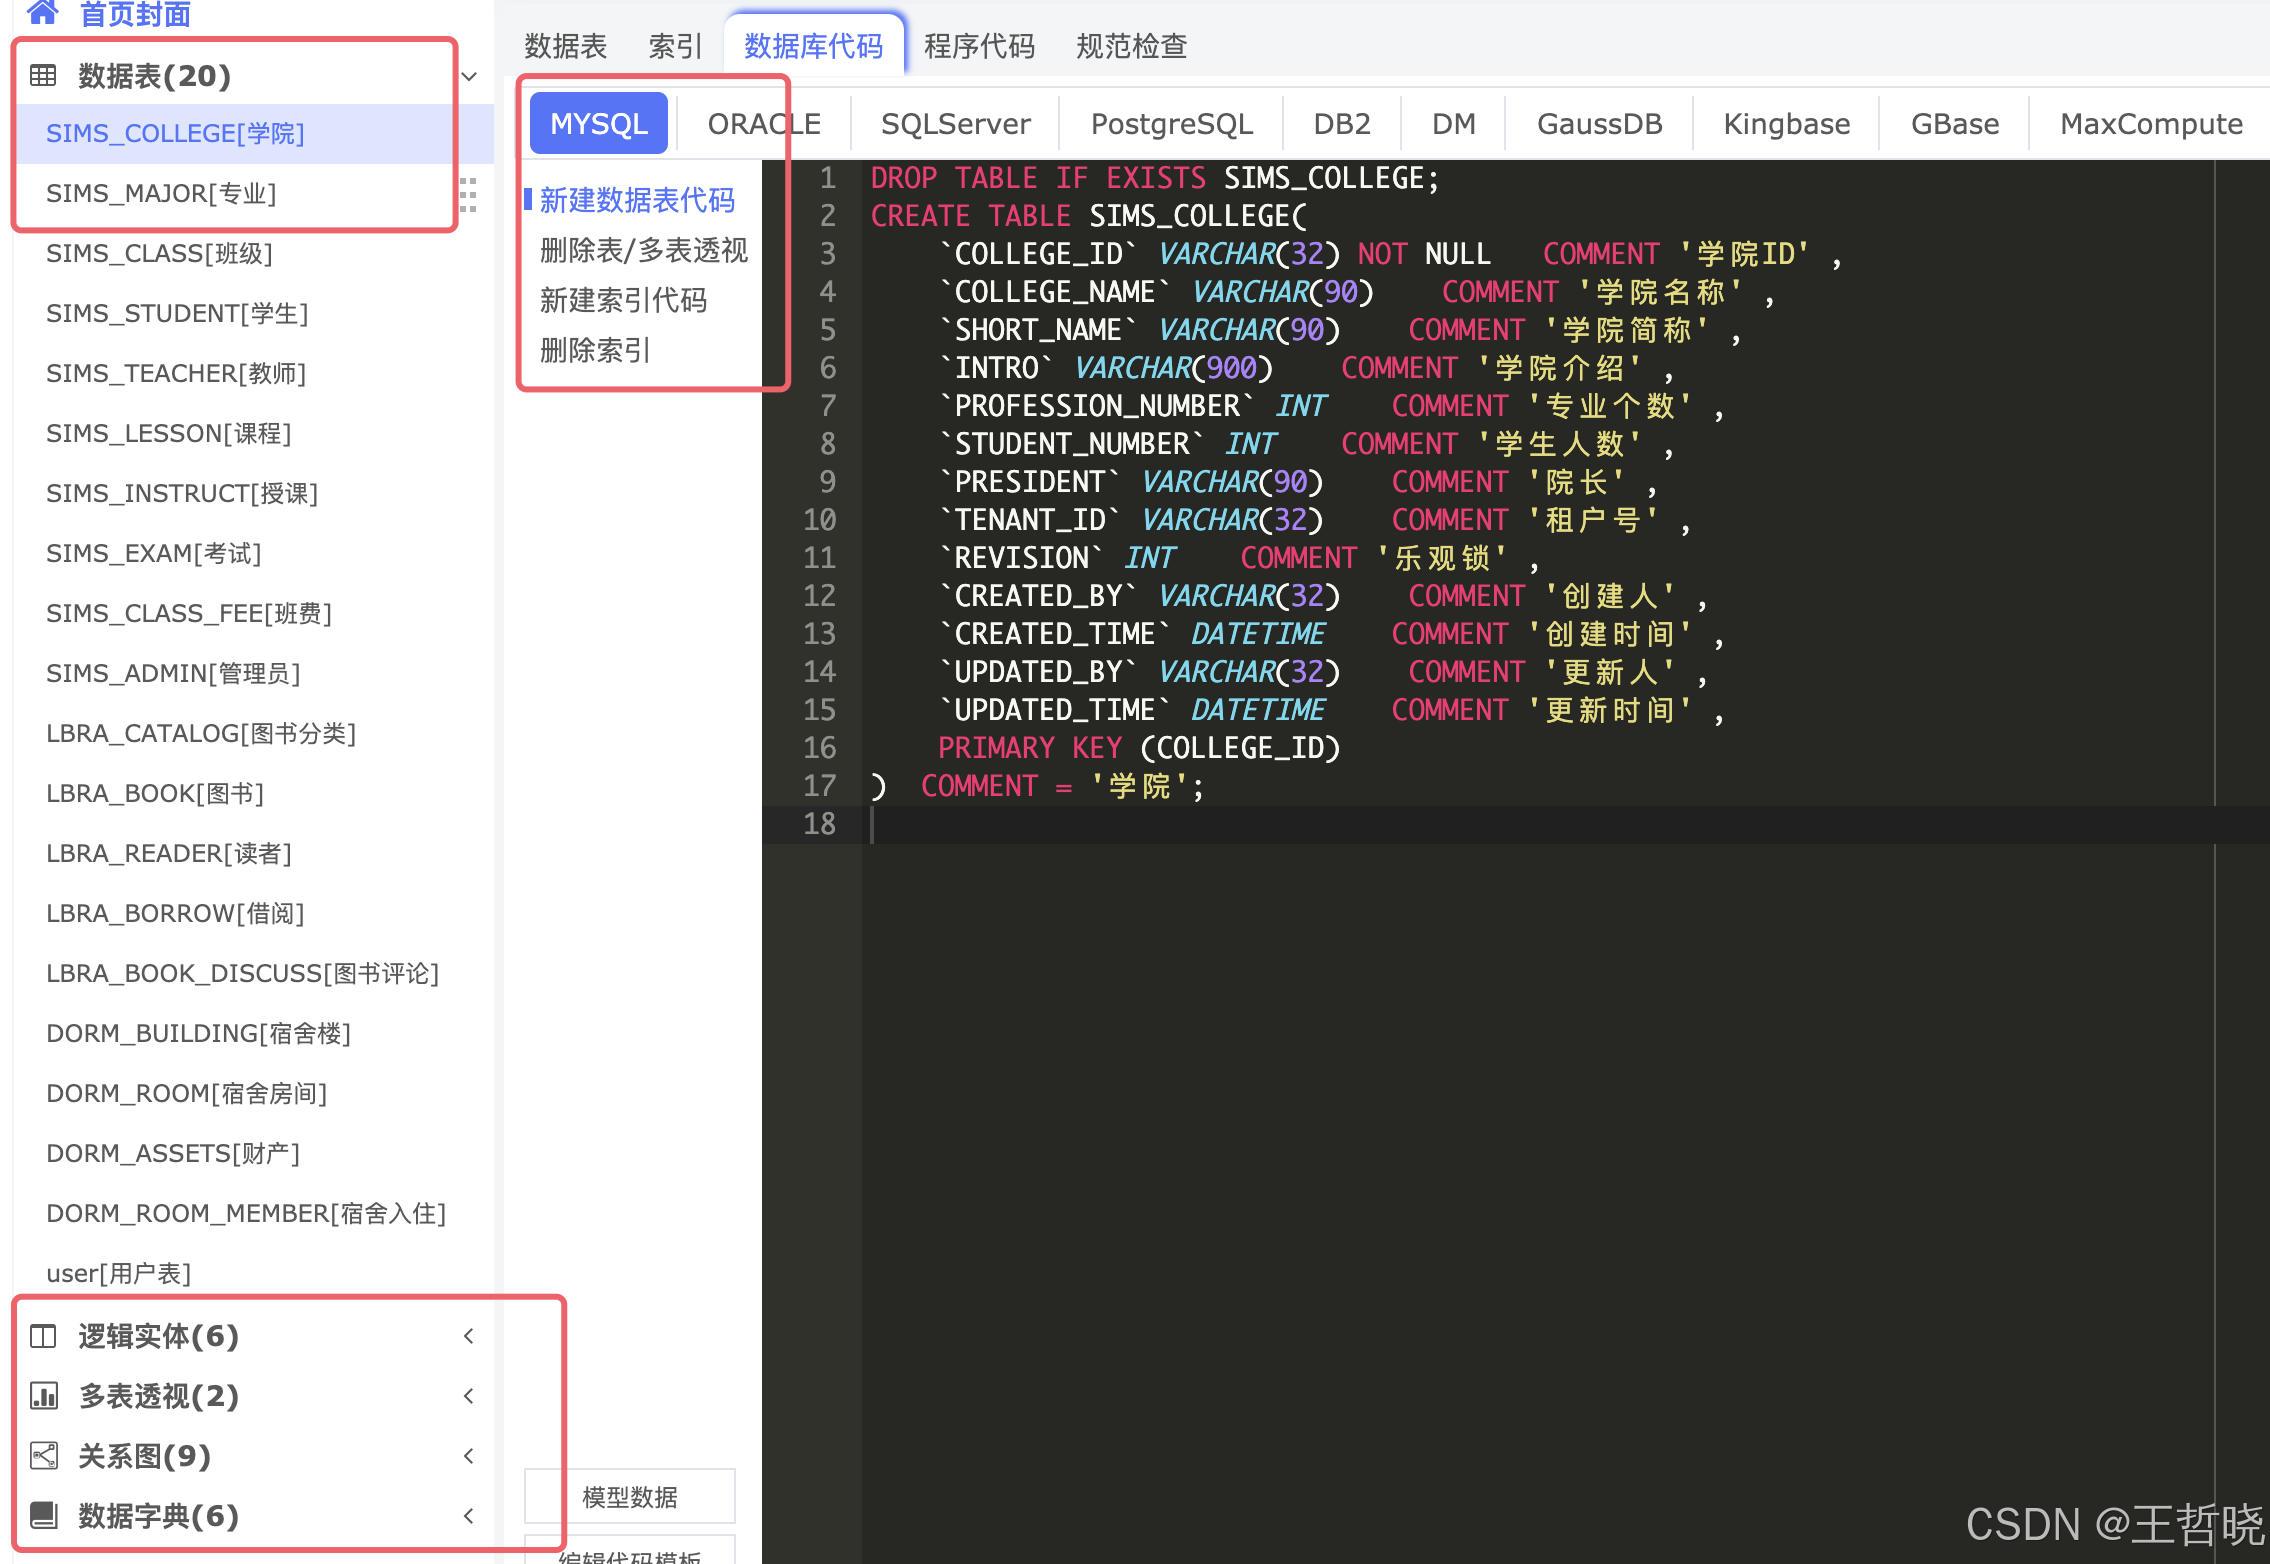The image size is (2270, 1564).
Task: Click the 数据字典 book icon
Action: pos(43,1516)
